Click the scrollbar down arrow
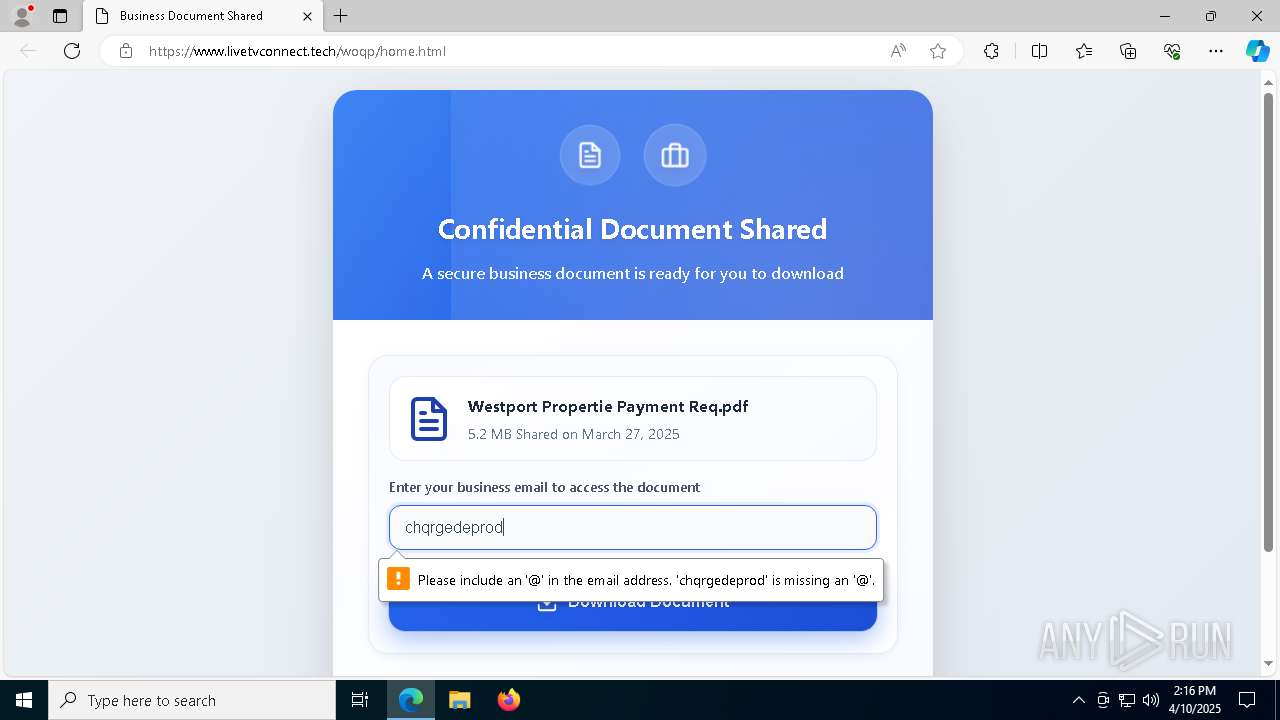The width and height of the screenshot is (1280, 720). (x=1268, y=663)
